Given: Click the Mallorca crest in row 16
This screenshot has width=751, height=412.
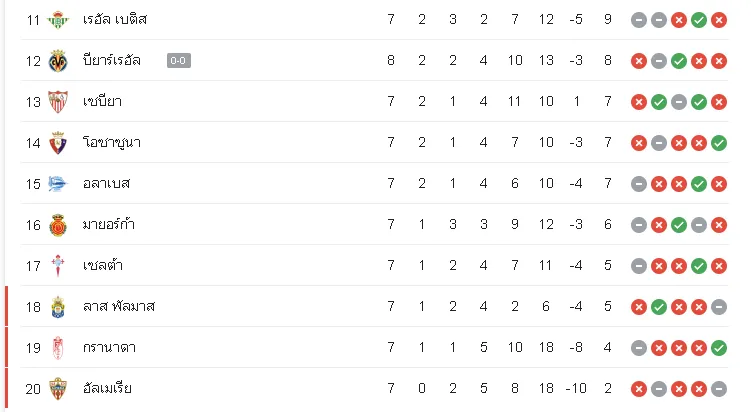Looking at the screenshot, I should point(58,225).
